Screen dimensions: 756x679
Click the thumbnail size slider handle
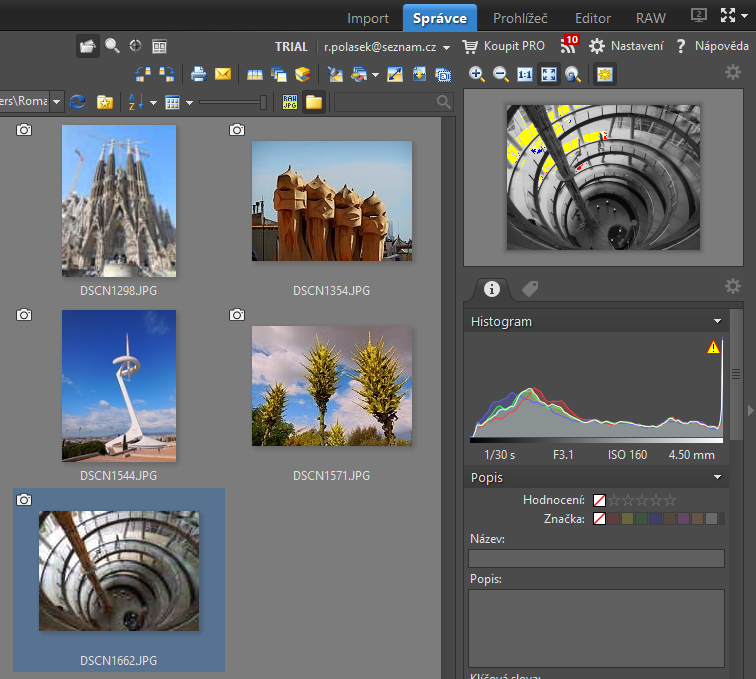(x=263, y=102)
